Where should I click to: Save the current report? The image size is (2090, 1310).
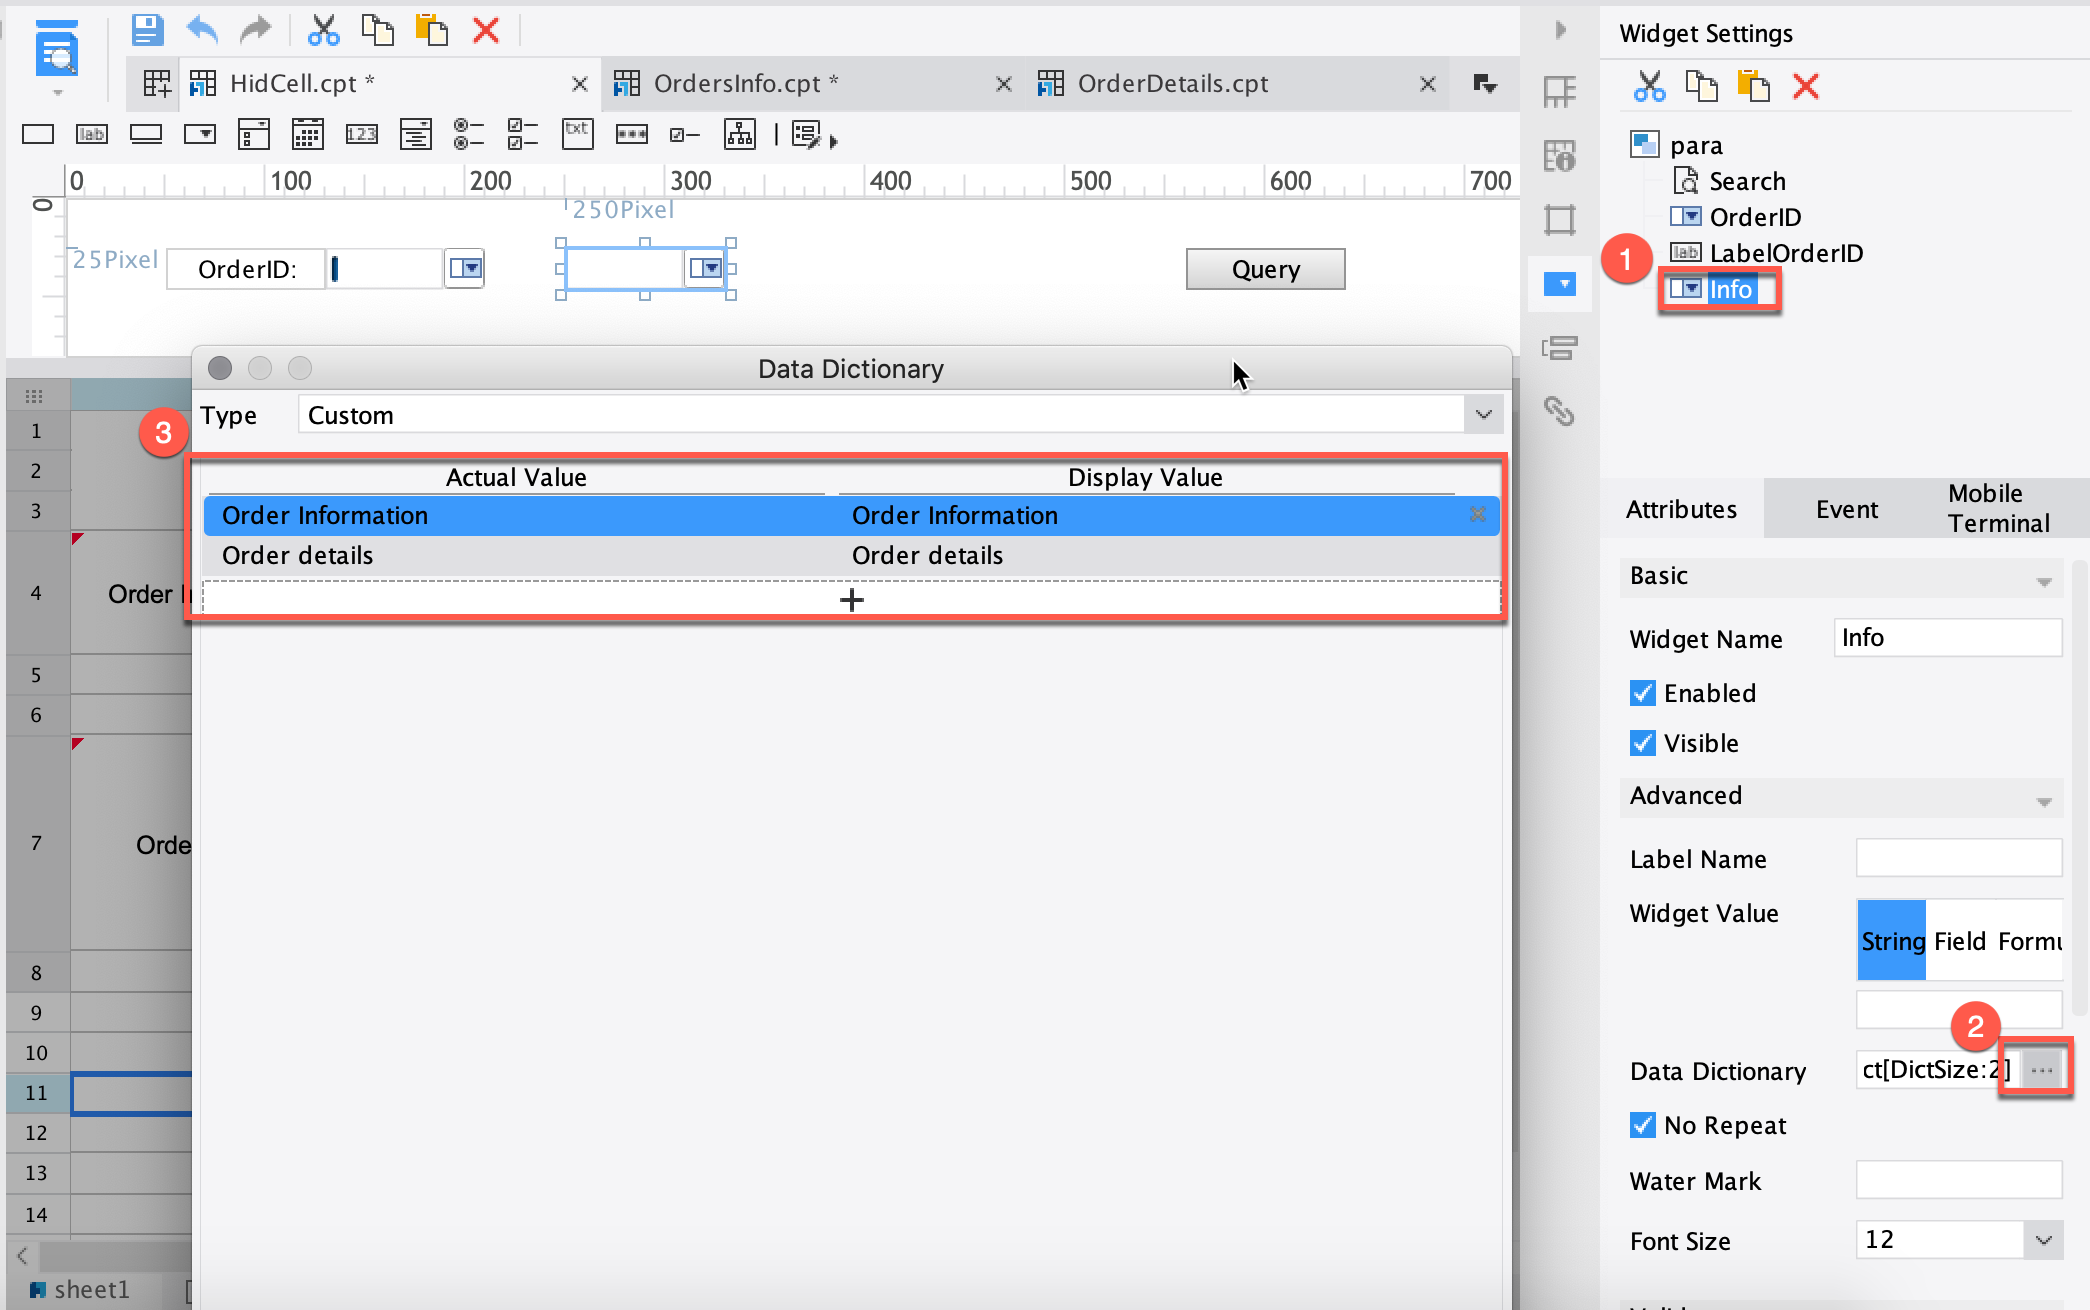point(146,29)
